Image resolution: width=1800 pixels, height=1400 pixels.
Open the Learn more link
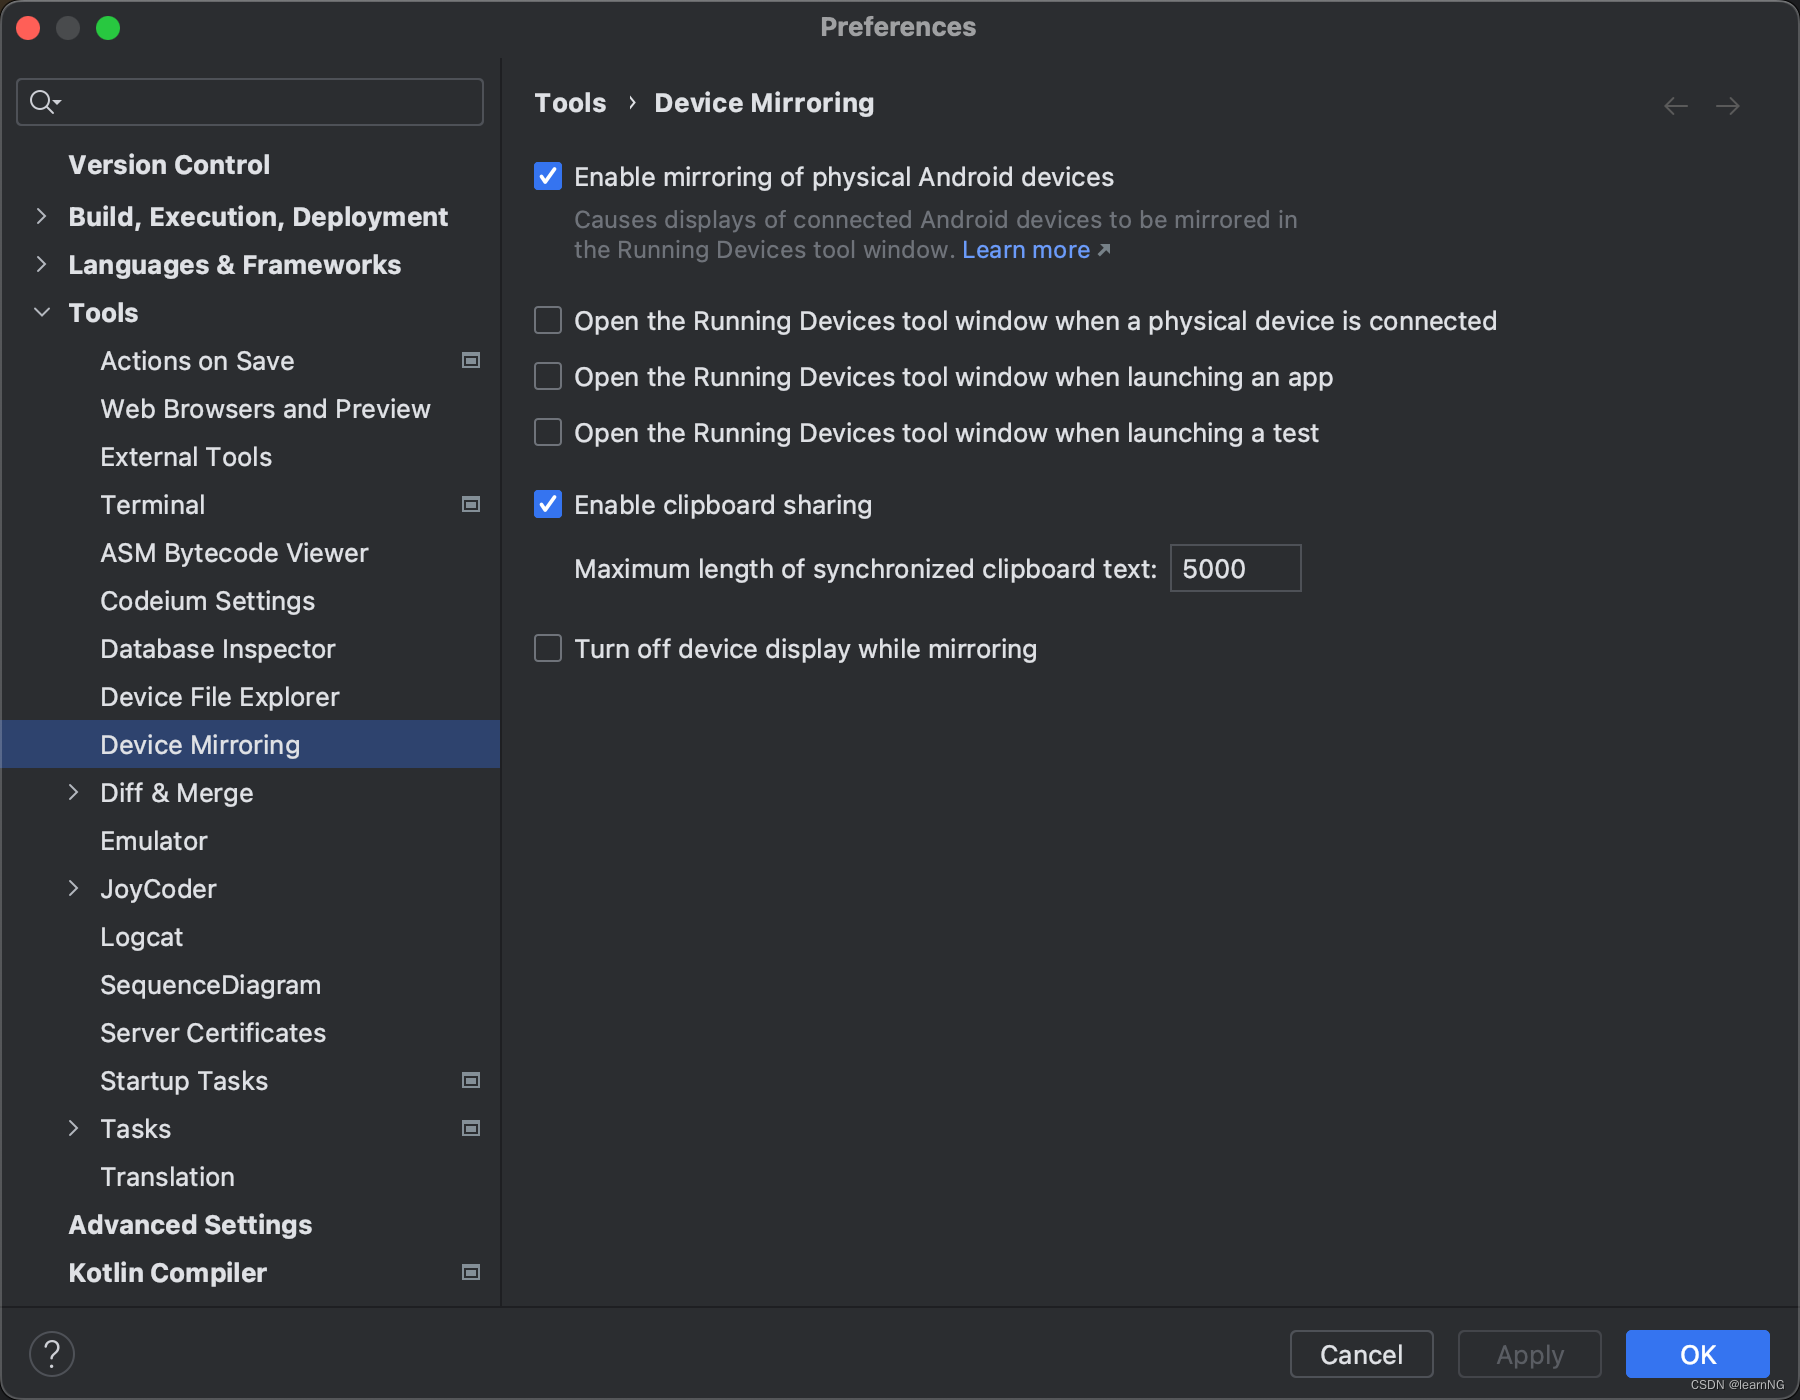coord(1026,250)
